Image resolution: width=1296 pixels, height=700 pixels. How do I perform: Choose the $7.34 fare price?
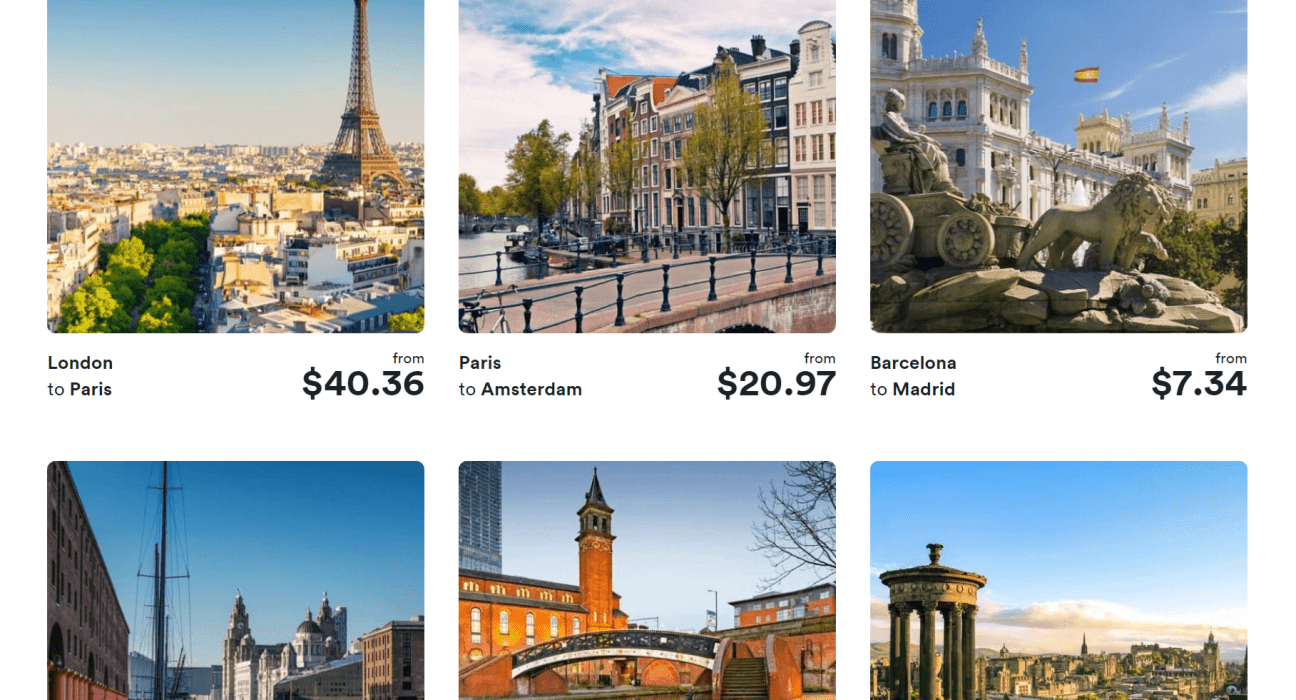pyautogui.click(x=1199, y=383)
